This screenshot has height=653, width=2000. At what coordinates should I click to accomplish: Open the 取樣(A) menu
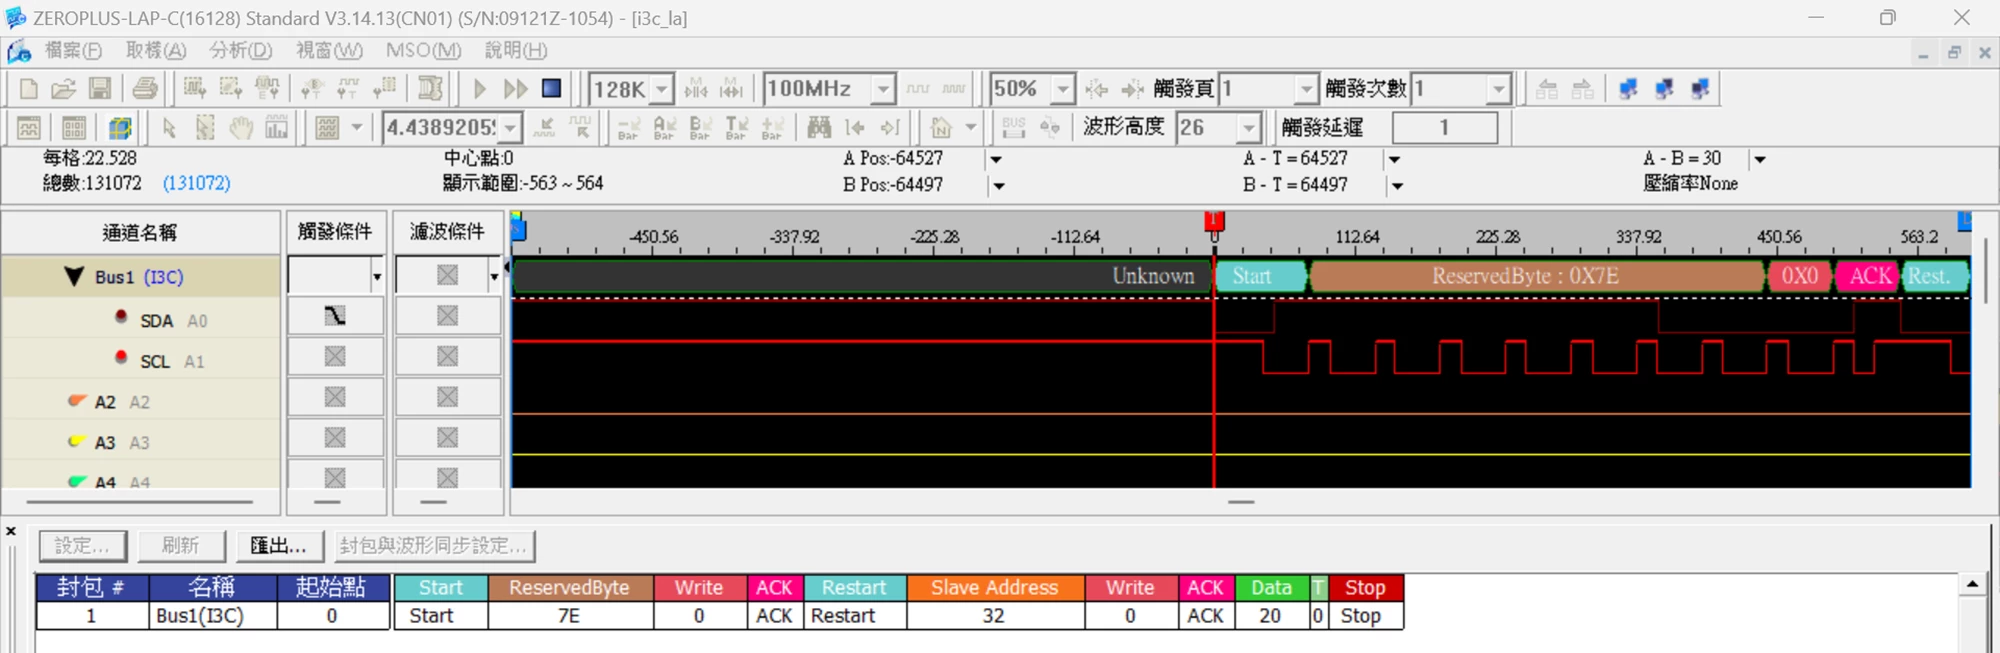pyautogui.click(x=156, y=50)
